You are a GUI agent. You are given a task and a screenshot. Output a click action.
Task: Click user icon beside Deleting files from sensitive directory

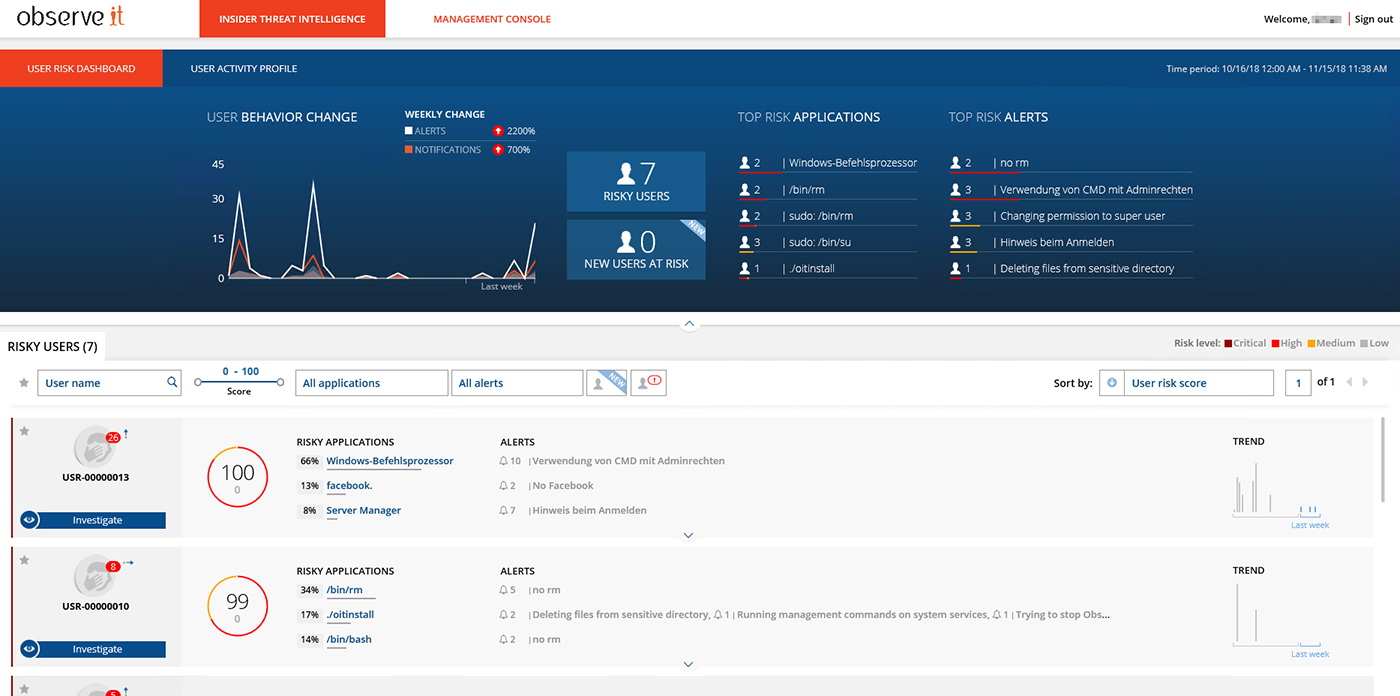(x=955, y=269)
